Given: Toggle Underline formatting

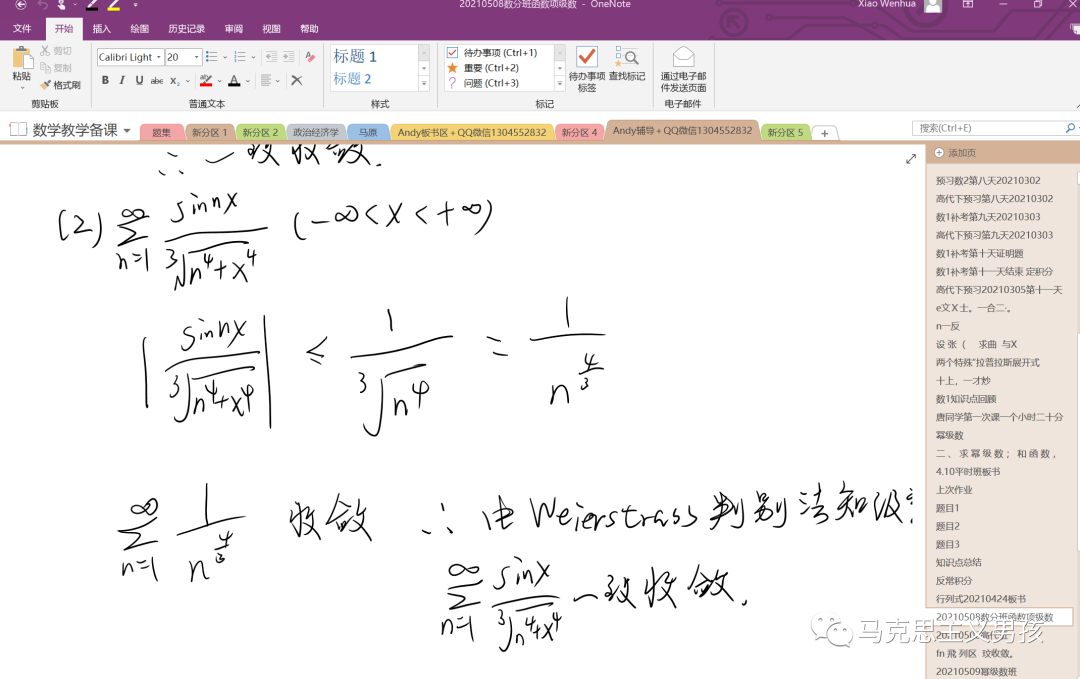Looking at the screenshot, I should click(x=139, y=81).
